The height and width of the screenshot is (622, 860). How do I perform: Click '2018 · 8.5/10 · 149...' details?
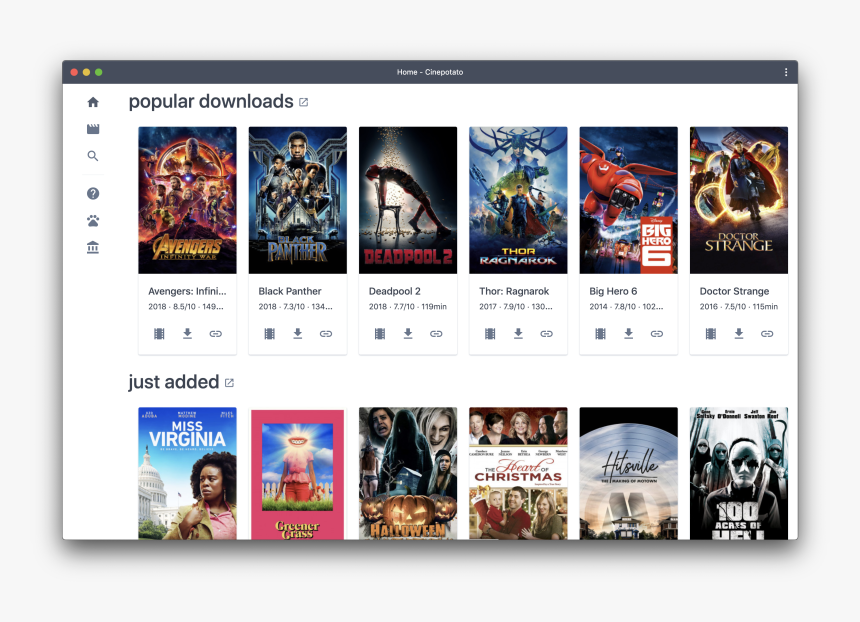(185, 307)
